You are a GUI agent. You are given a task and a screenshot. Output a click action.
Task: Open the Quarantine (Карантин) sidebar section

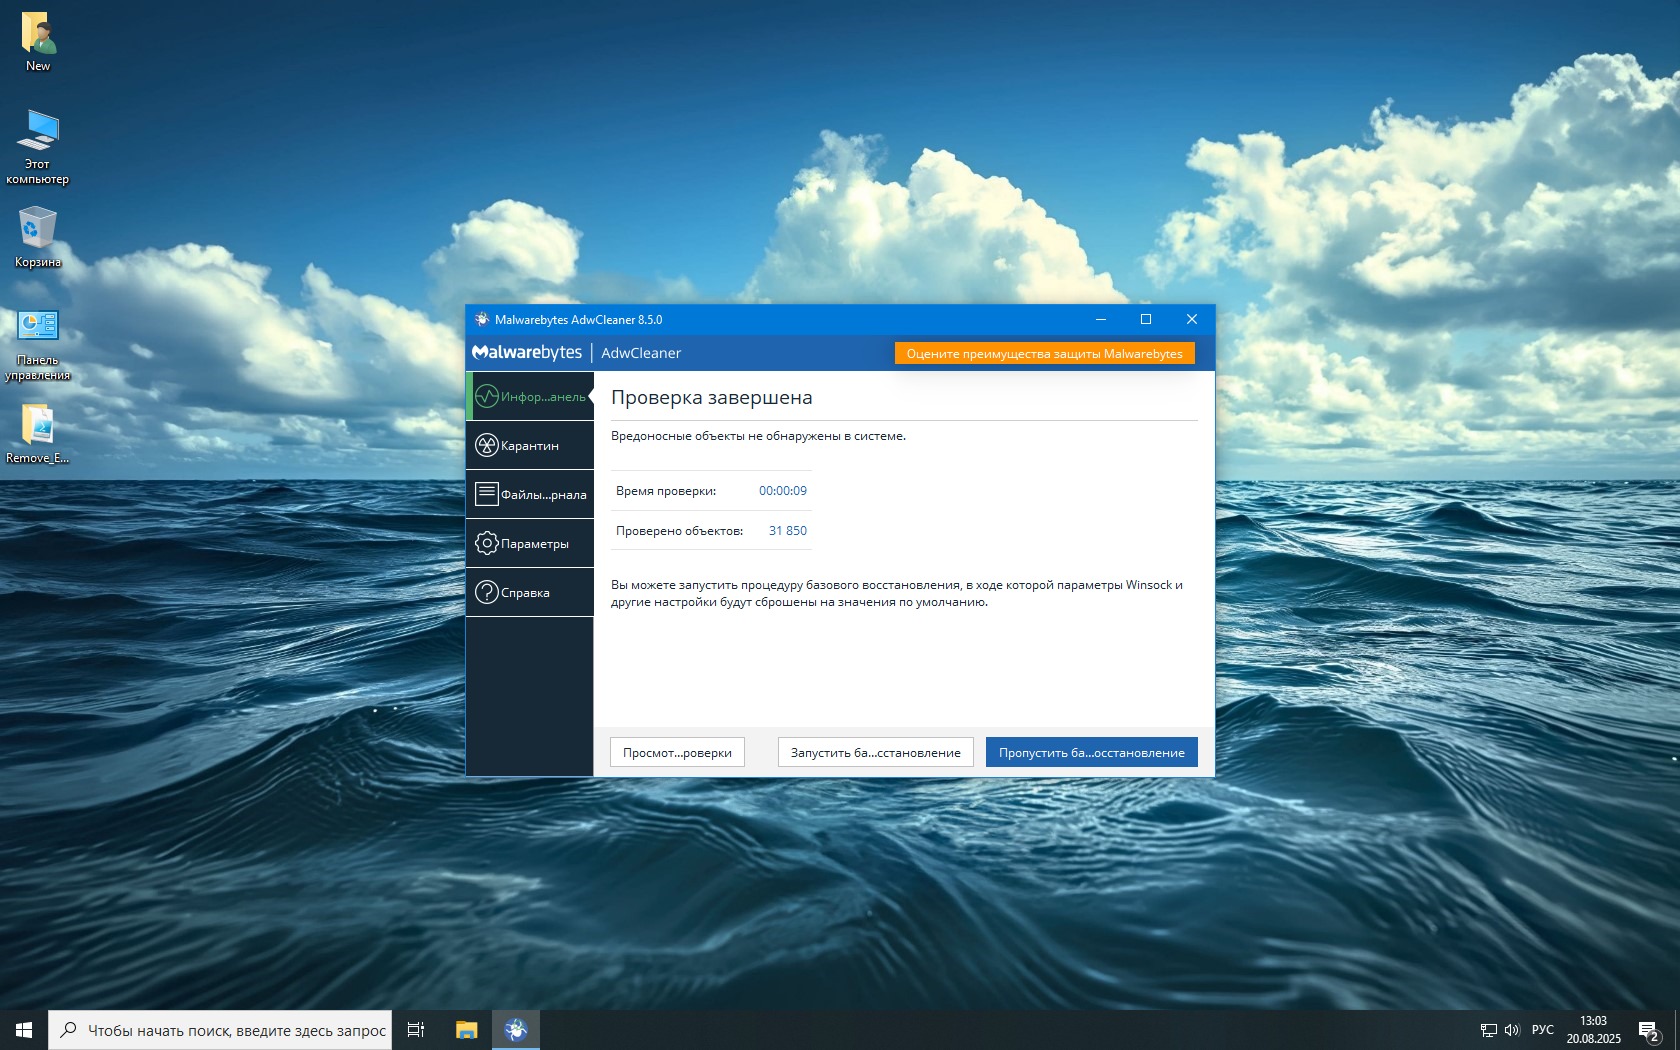point(530,446)
